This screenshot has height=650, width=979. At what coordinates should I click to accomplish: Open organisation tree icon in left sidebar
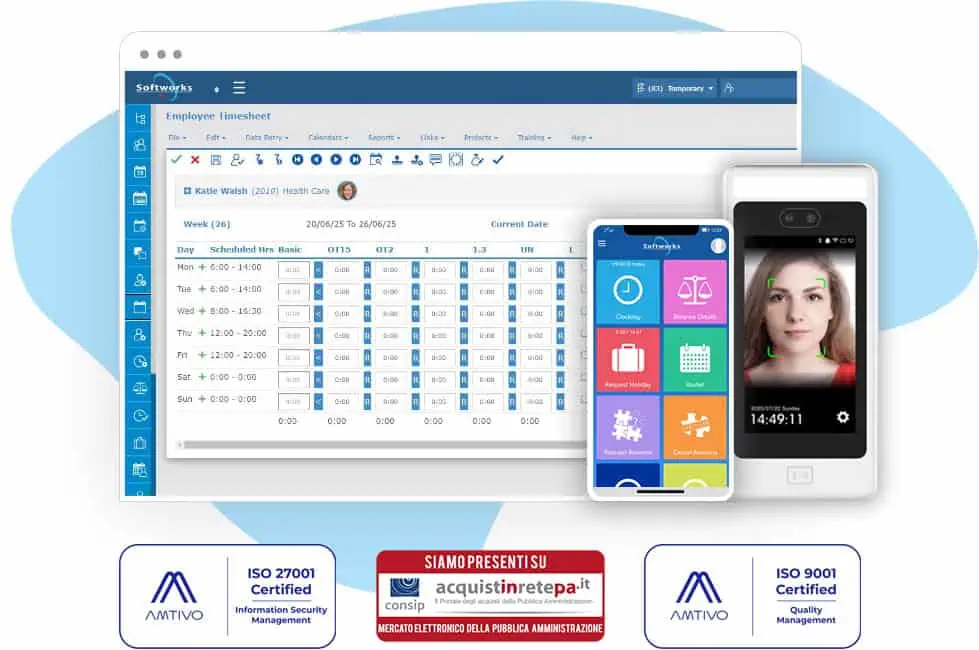point(140,118)
